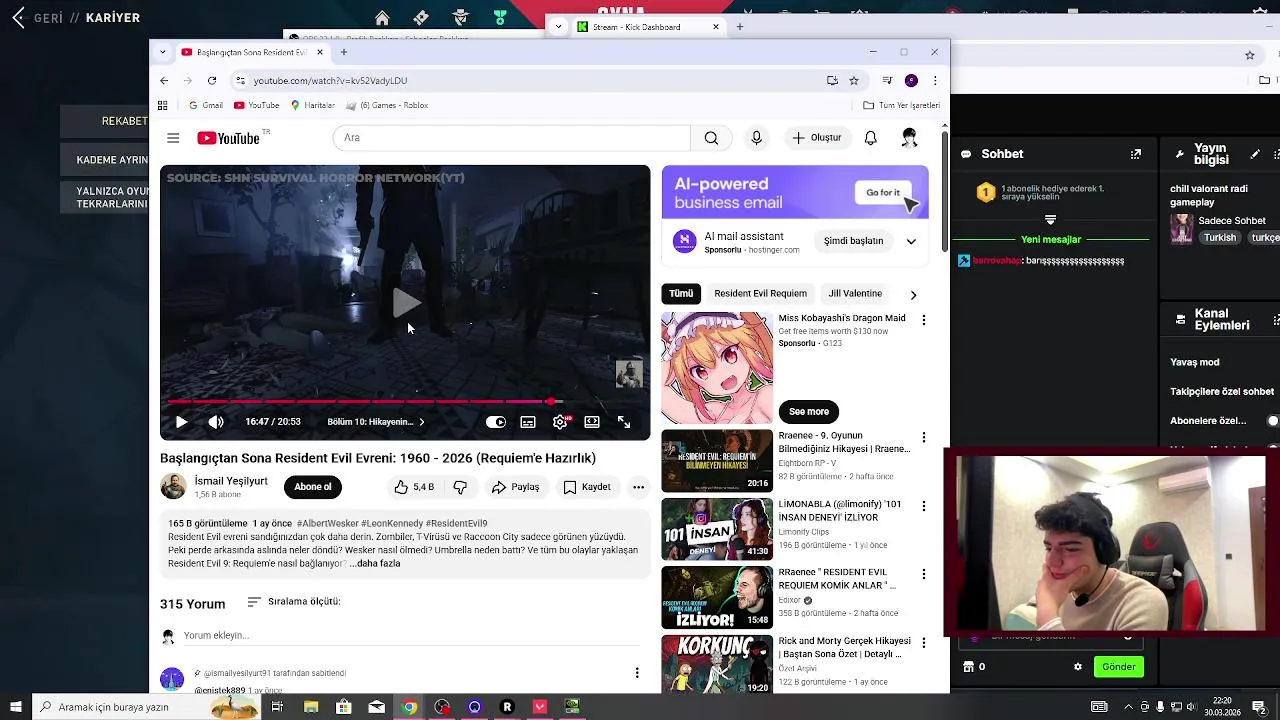
Task: Open the Haritalar bookmark
Action: pos(312,105)
